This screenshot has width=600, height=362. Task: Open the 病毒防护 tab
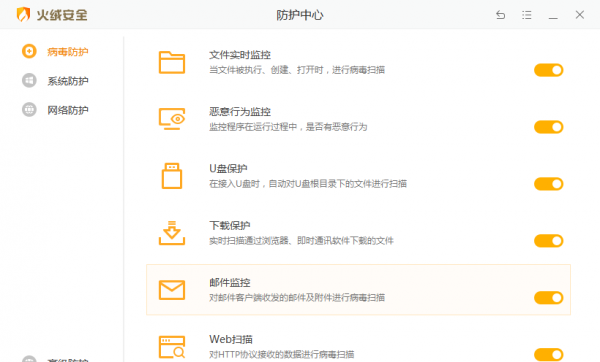[68, 52]
